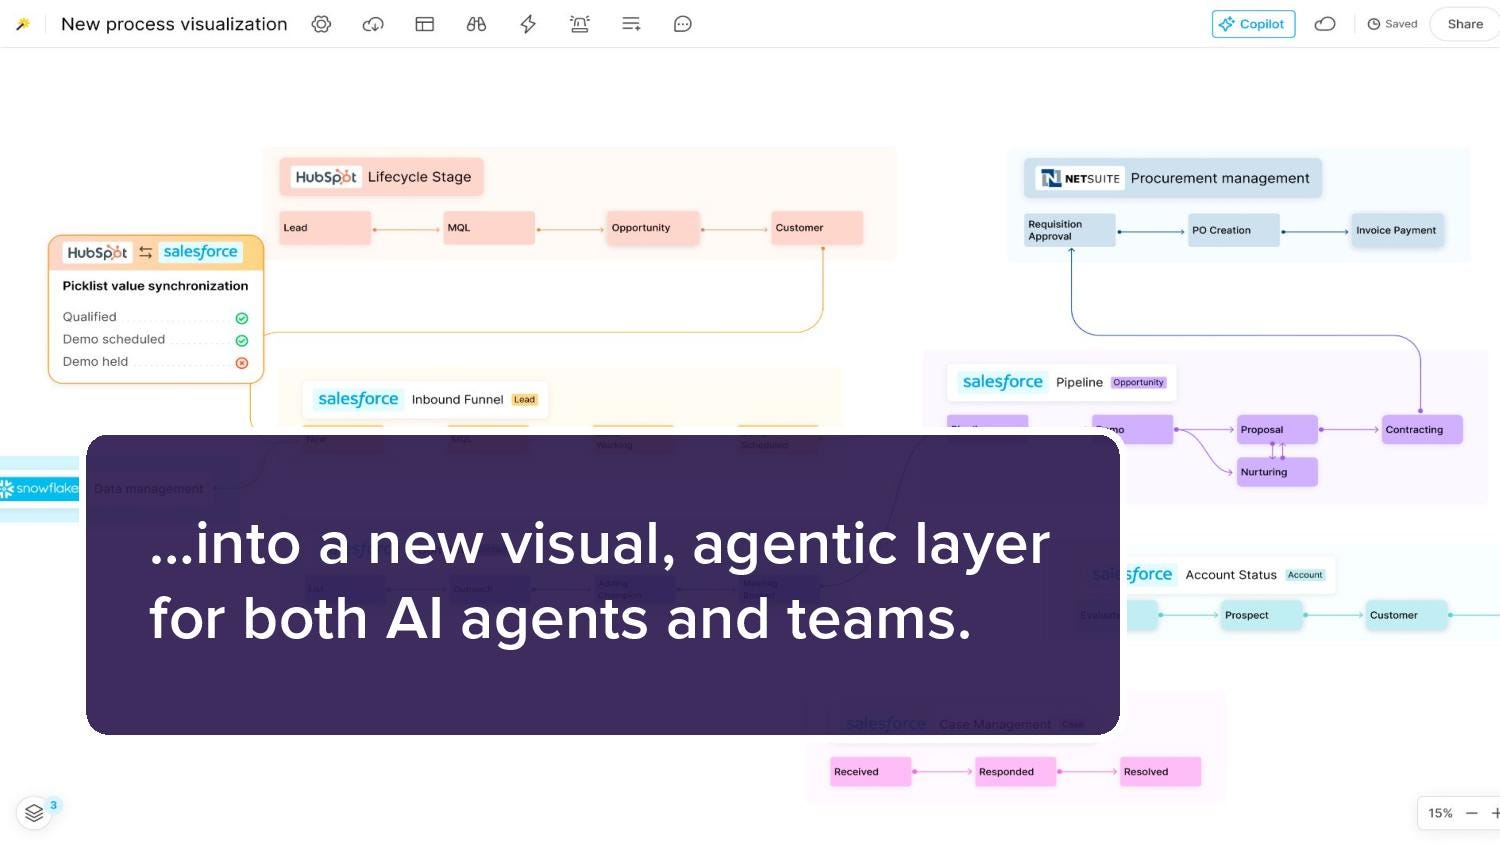This screenshot has width=1500, height=844.
Task: Open the settings gear icon
Action: point(321,24)
